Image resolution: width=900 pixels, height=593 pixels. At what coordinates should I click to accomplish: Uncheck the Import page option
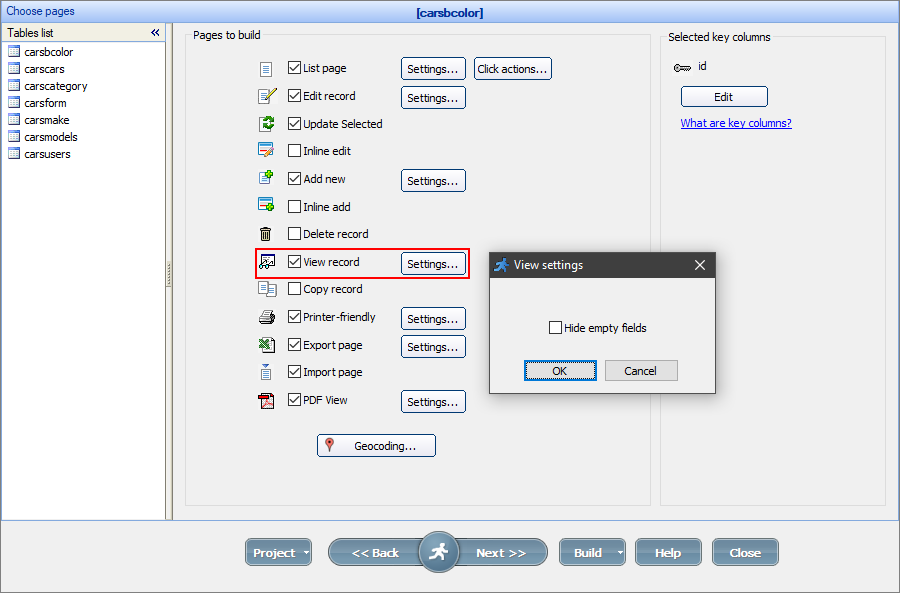click(x=294, y=371)
